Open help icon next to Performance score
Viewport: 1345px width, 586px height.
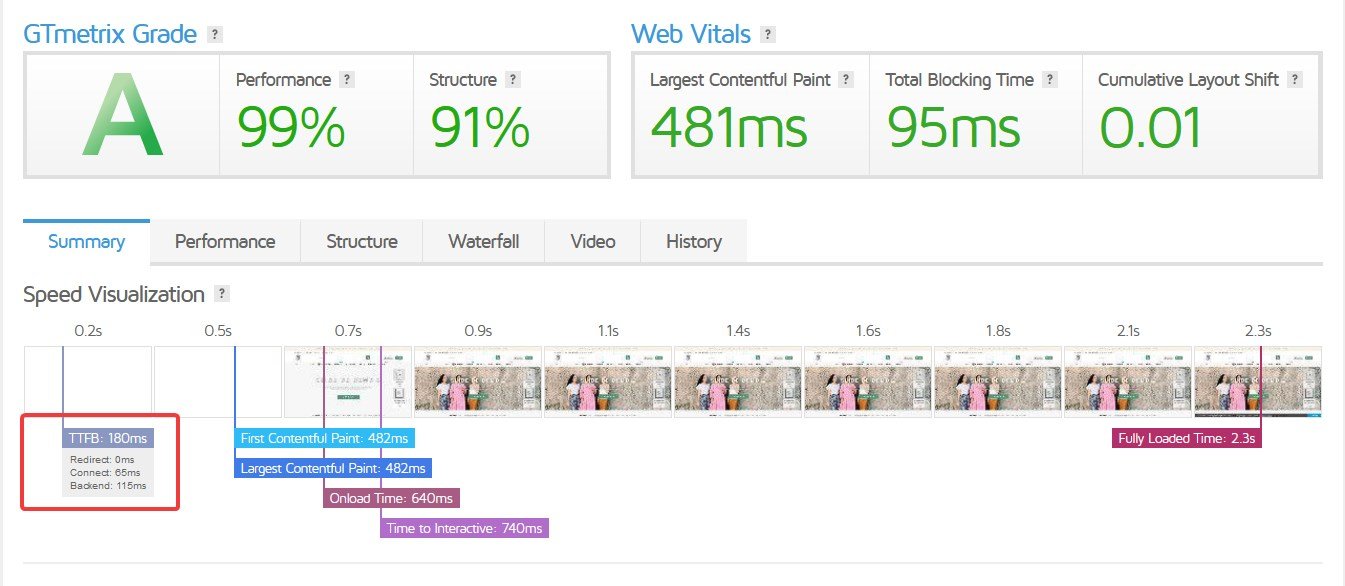coord(347,80)
